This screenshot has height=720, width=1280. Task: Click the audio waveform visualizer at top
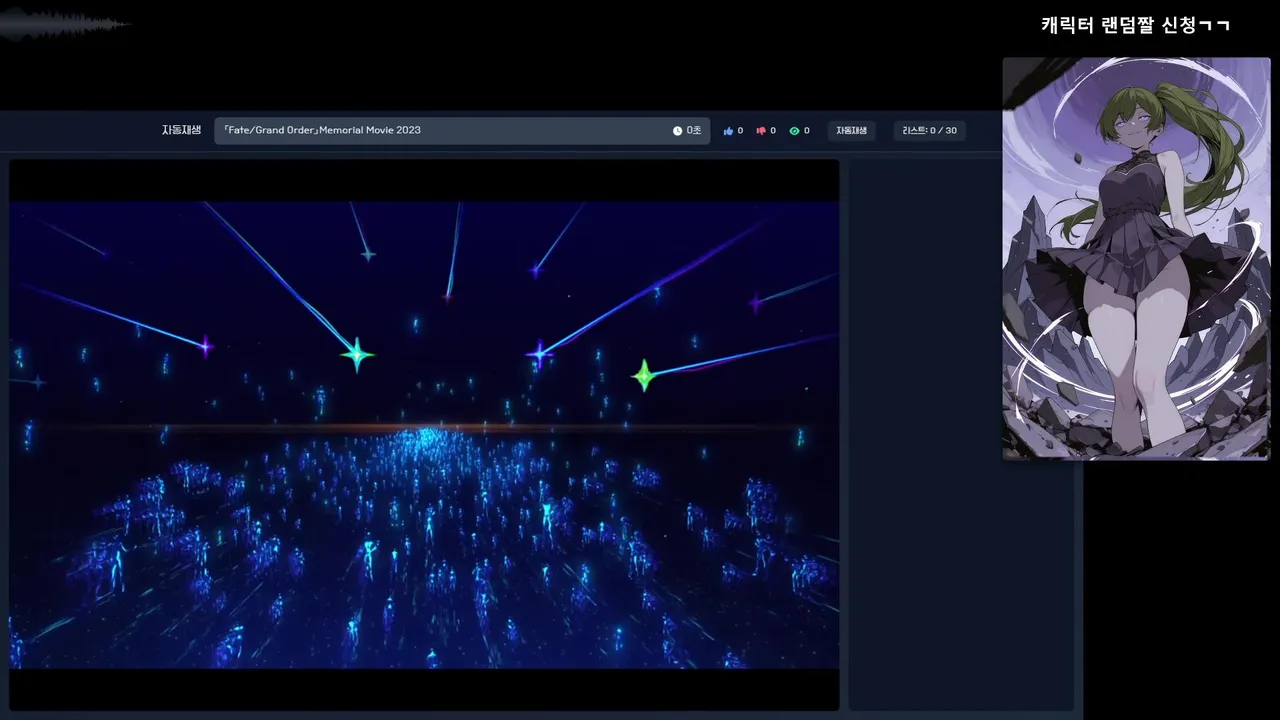pyautogui.click(x=65, y=24)
